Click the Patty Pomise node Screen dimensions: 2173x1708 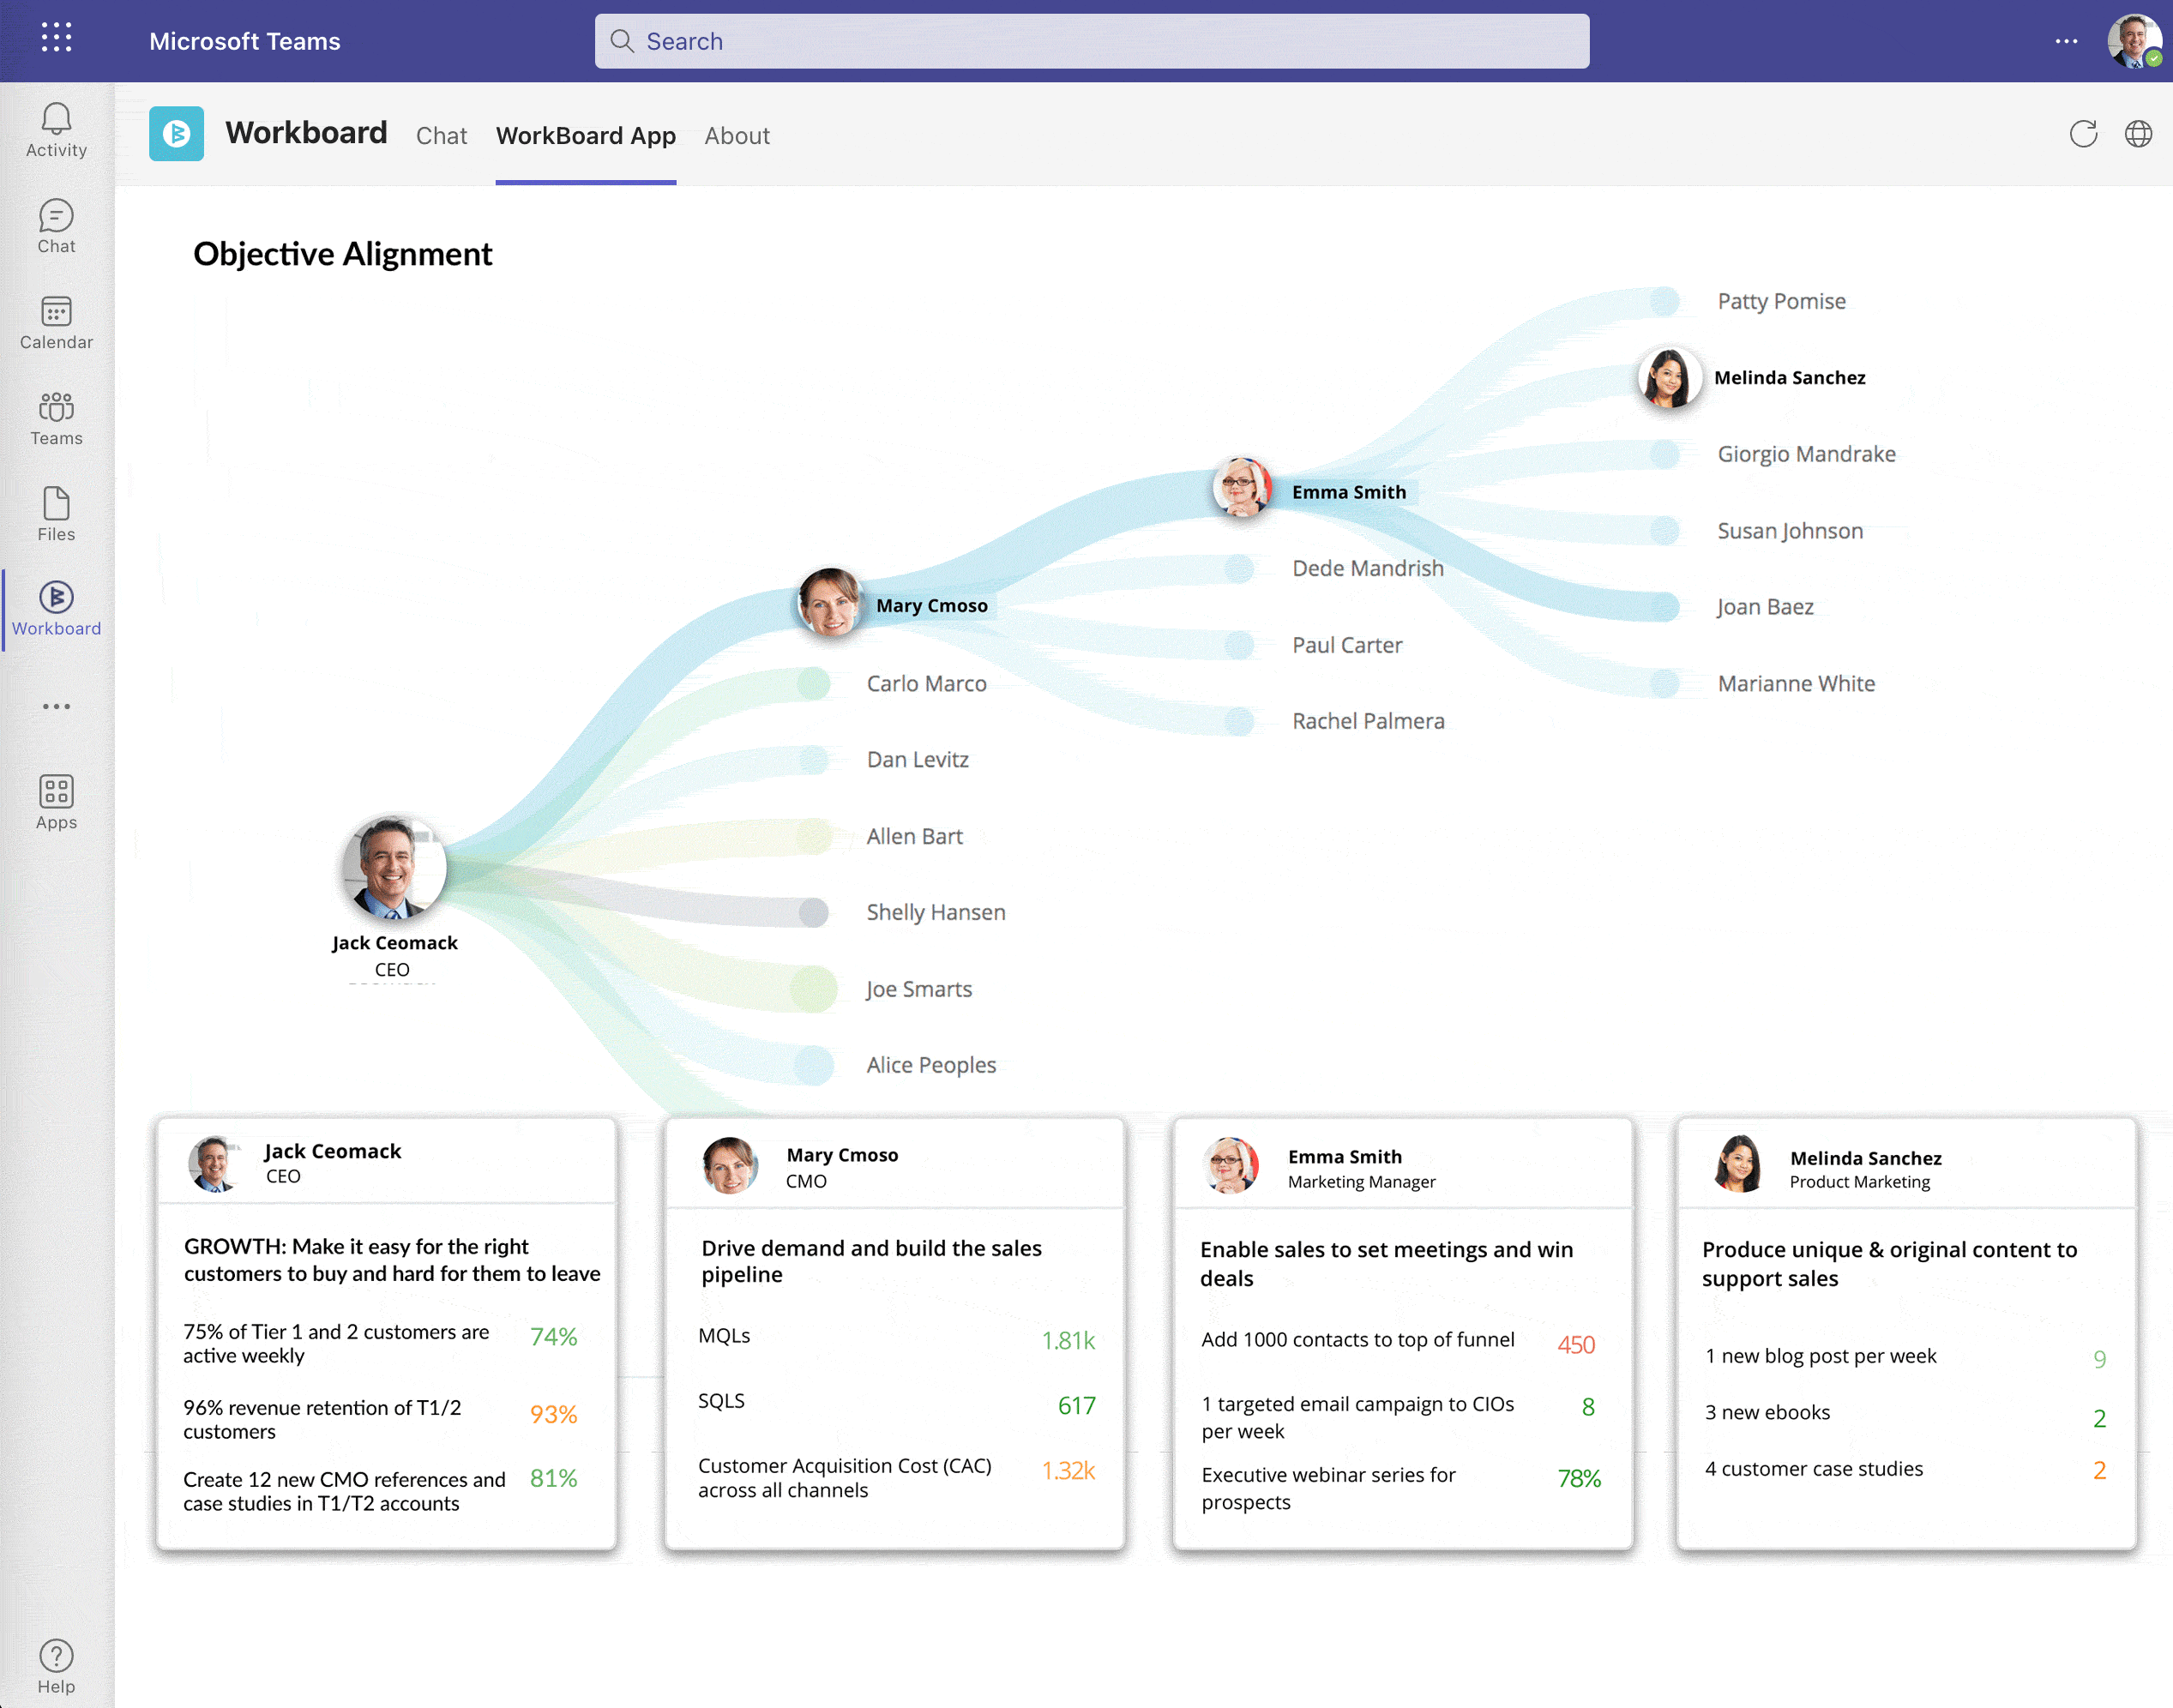(1664, 301)
